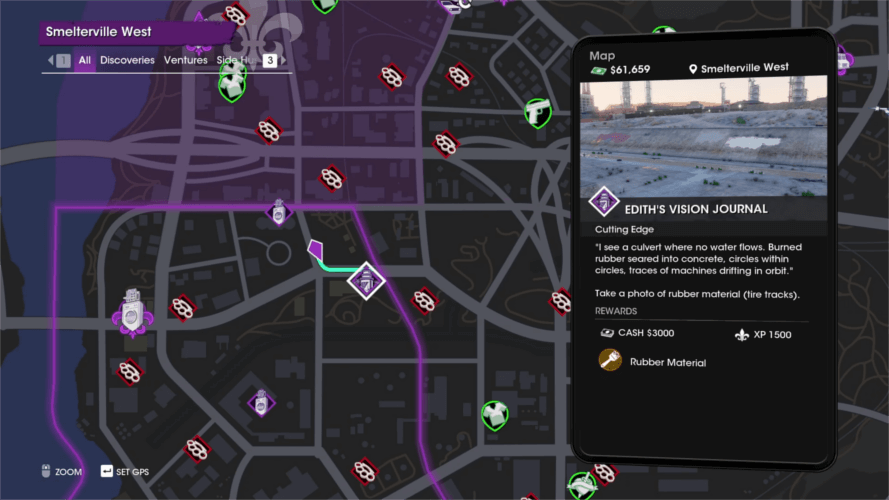Click the purple player position arrow marker
The image size is (889, 500).
[315, 249]
